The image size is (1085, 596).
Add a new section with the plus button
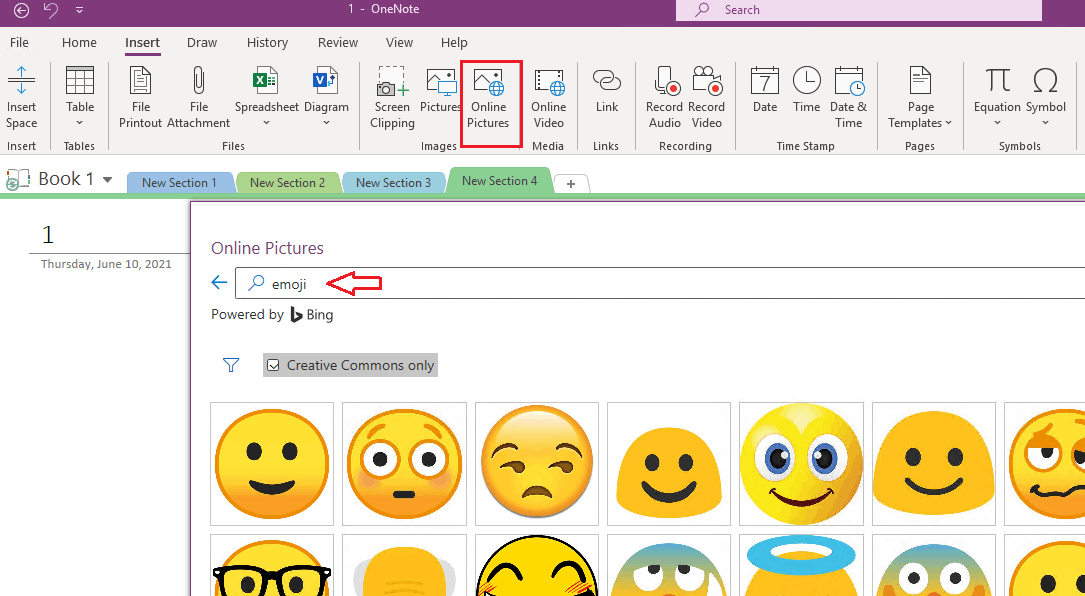[571, 183]
